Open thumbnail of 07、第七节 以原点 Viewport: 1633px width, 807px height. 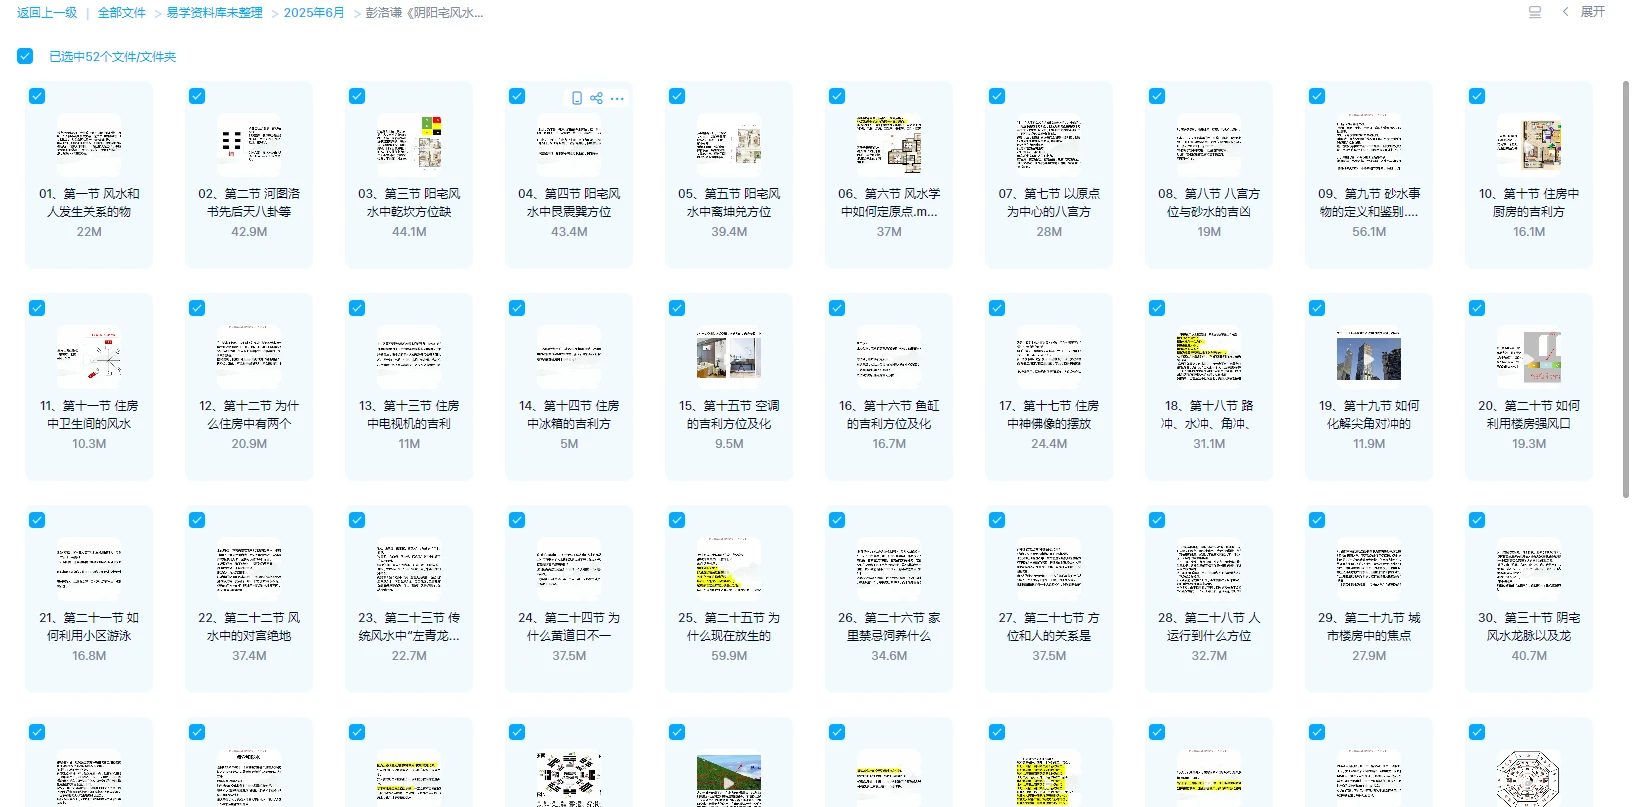point(1049,145)
